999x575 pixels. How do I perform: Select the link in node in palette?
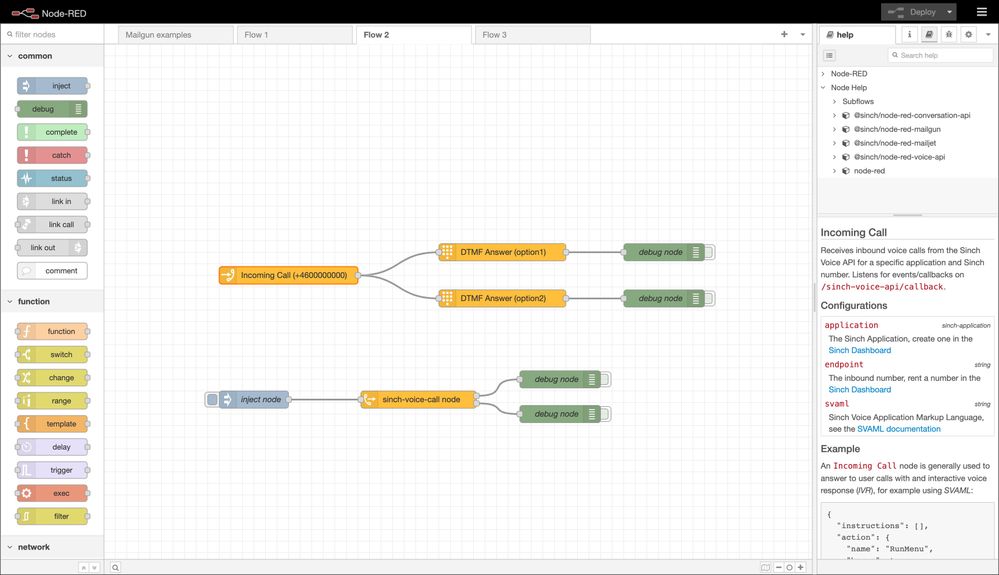point(52,201)
